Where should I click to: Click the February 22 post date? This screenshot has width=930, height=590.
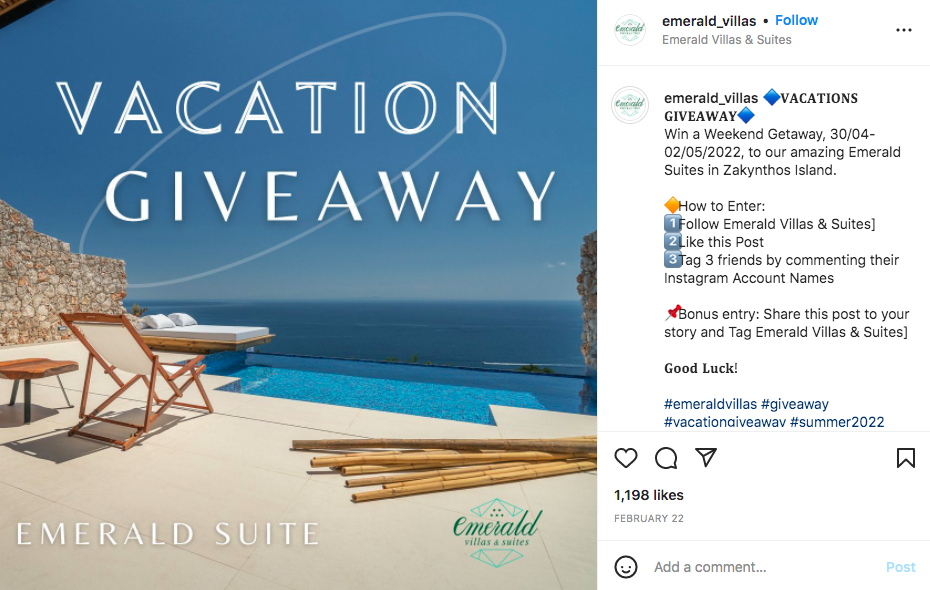(x=648, y=518)
